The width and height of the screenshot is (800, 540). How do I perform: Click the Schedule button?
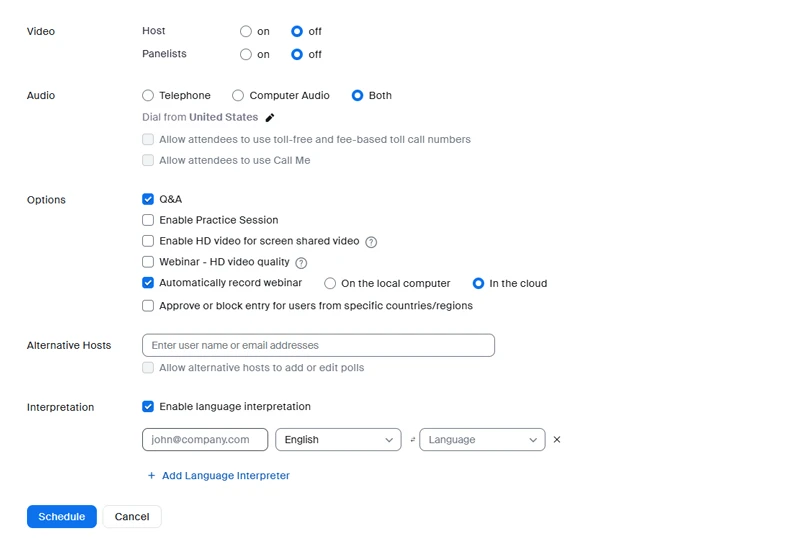click(x=62, y=517)
